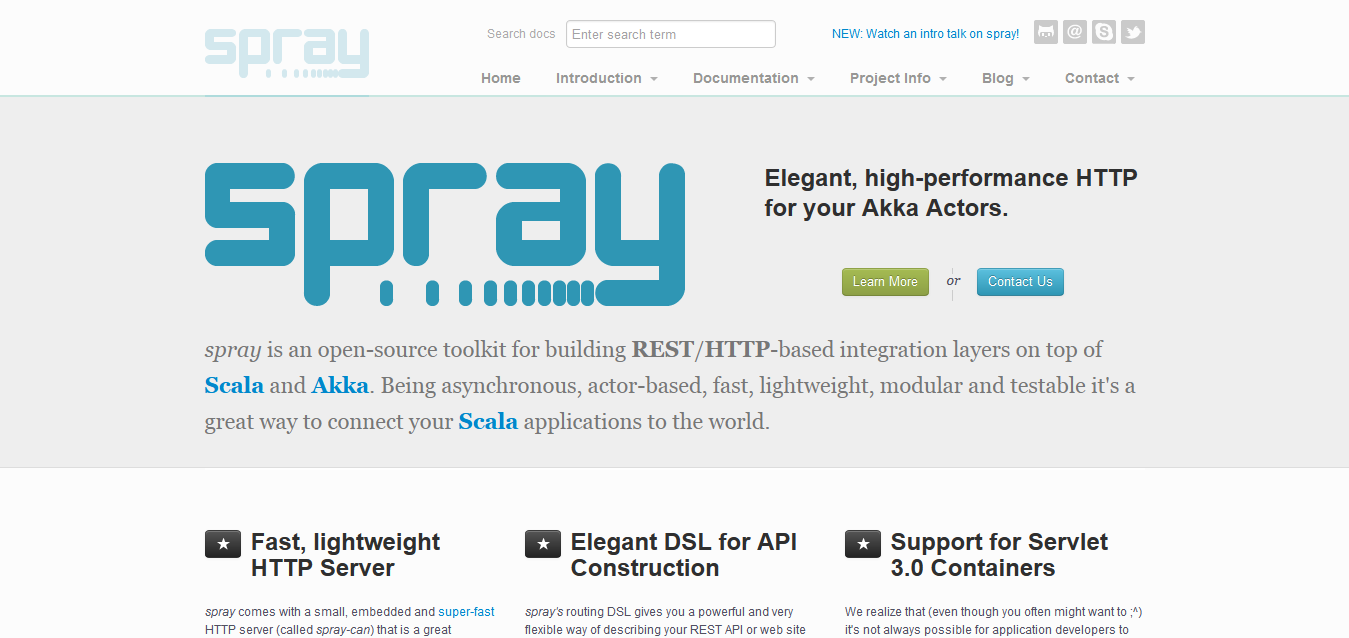Expand the Contact dropdown menu
Image resolution: width=1349 pixels, height=638 pixels.
(1100, 78)
